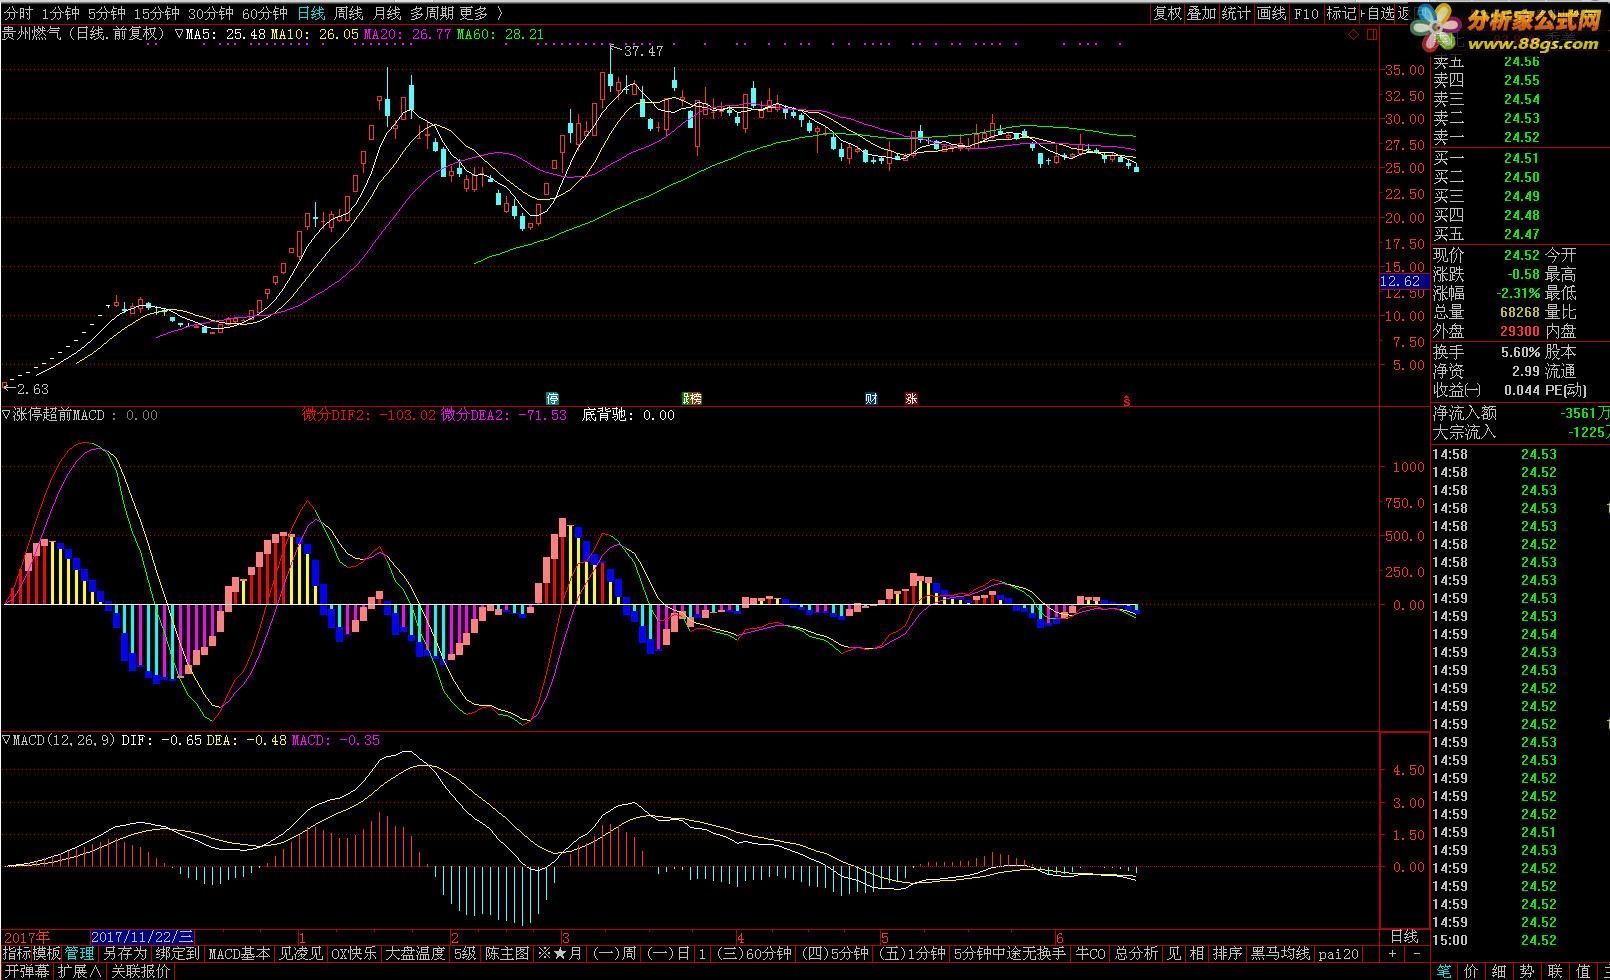Click the 卖一 price 24.52
Image resolution: width=1610 pixels, height=980 pixels.
(x=1521, y=137)
